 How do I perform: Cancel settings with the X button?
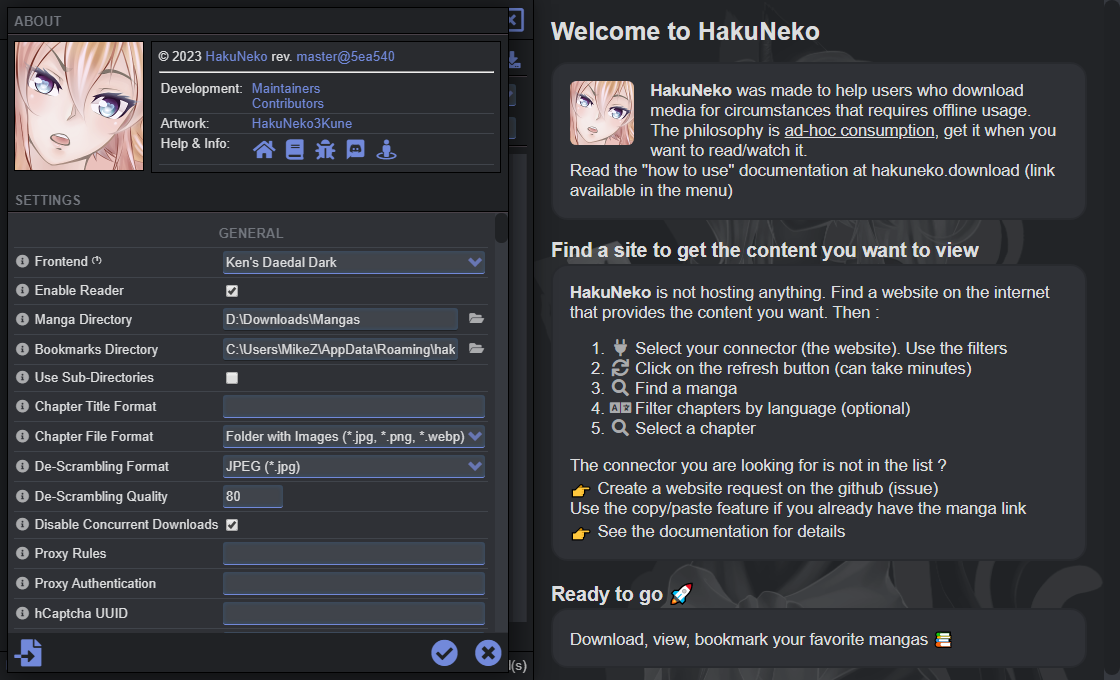tap(488, 652)
